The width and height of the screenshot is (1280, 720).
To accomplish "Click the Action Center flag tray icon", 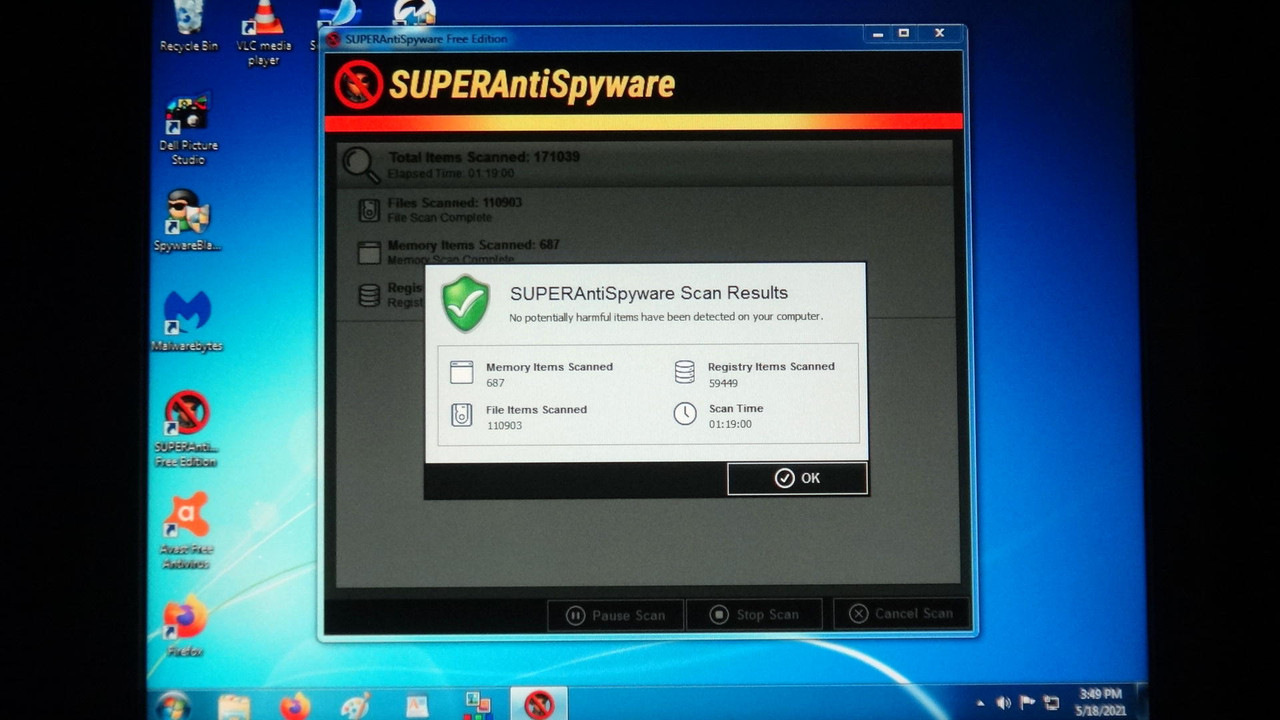I will (1027, 702).
